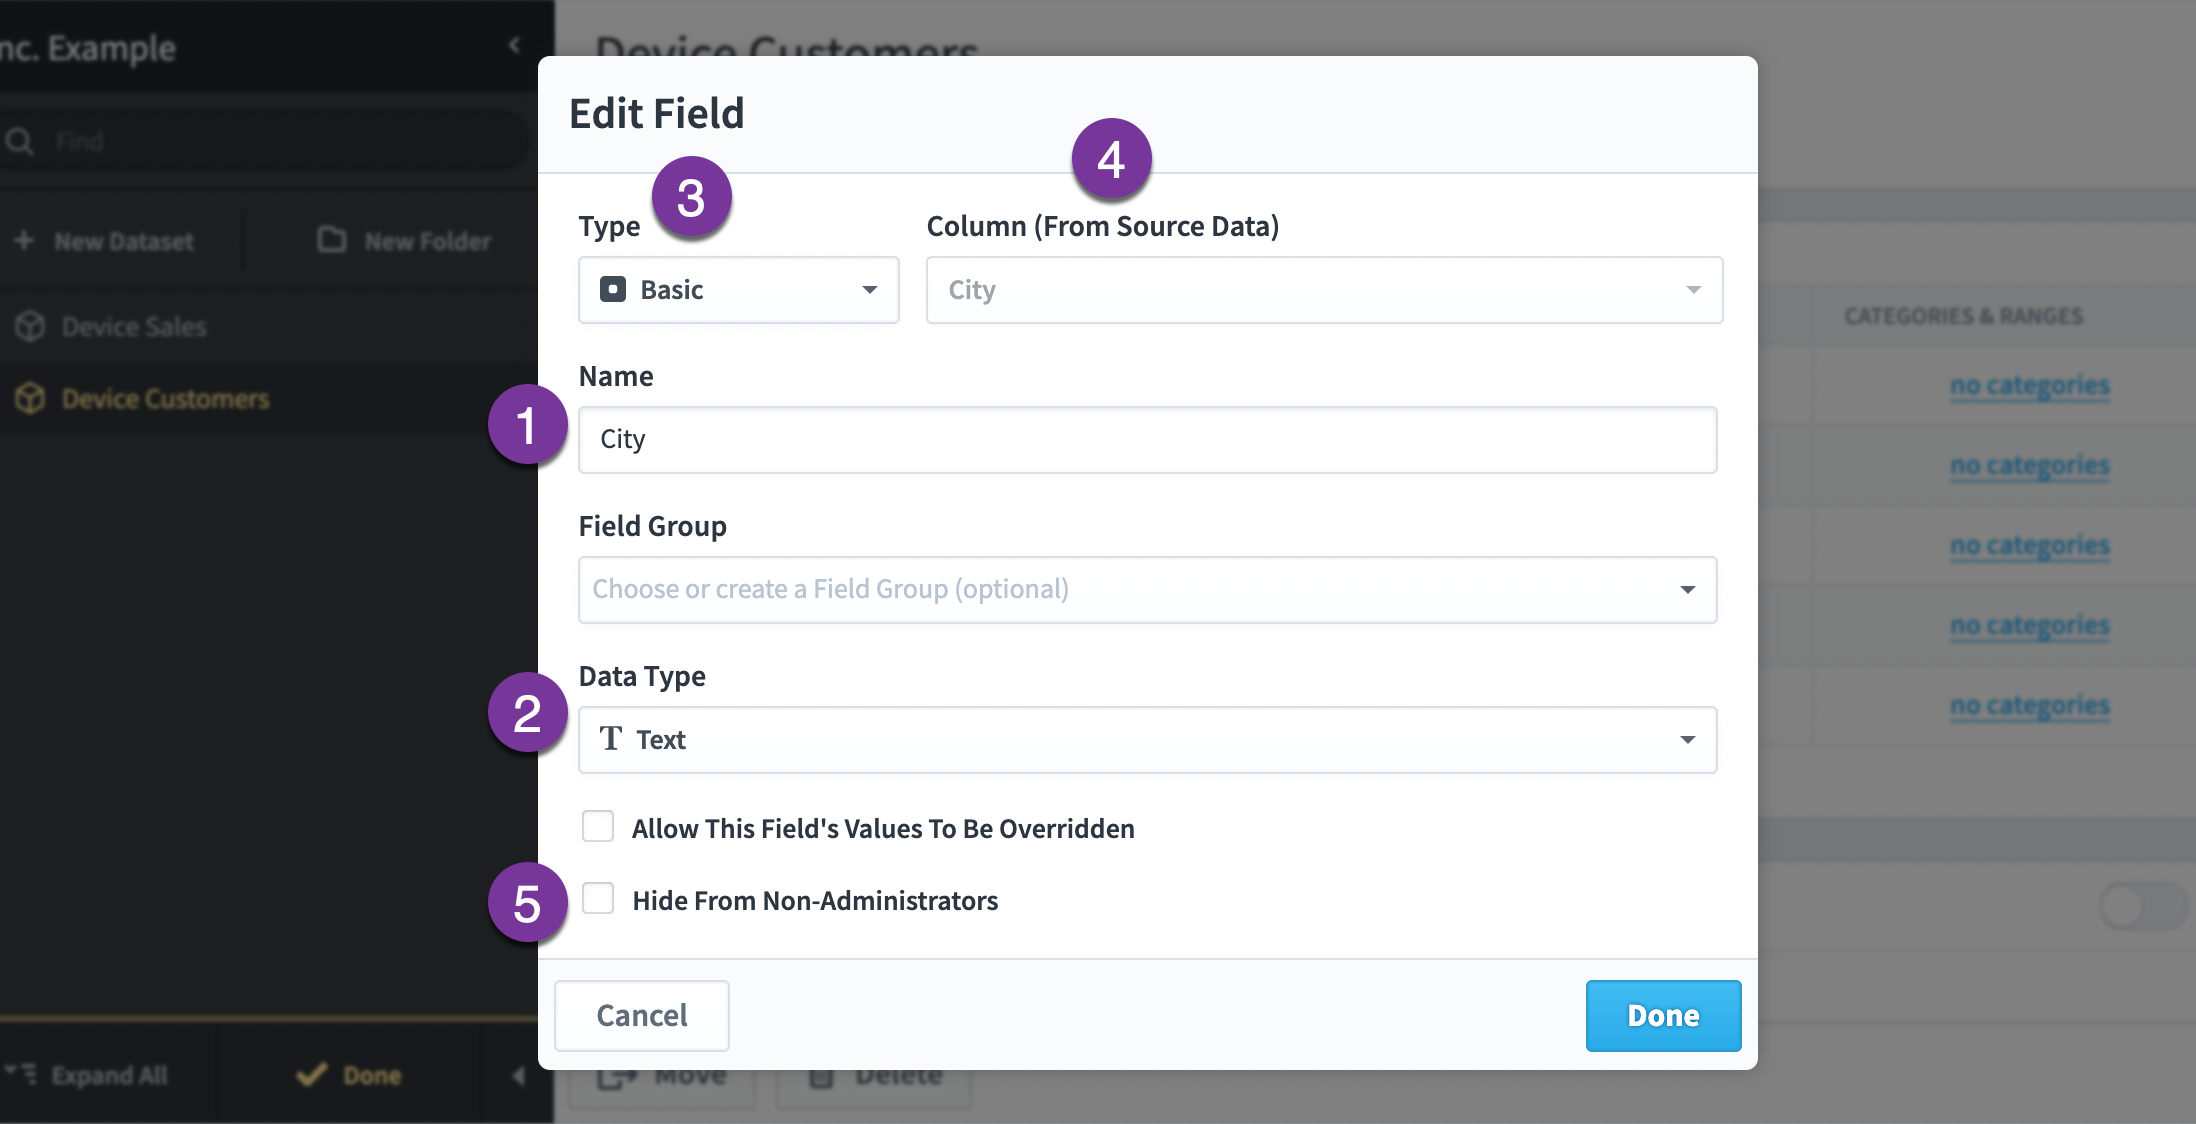Click the New Folder icon
The height and width of the screenshot is (1124, 2196).
tap(331, 240)
